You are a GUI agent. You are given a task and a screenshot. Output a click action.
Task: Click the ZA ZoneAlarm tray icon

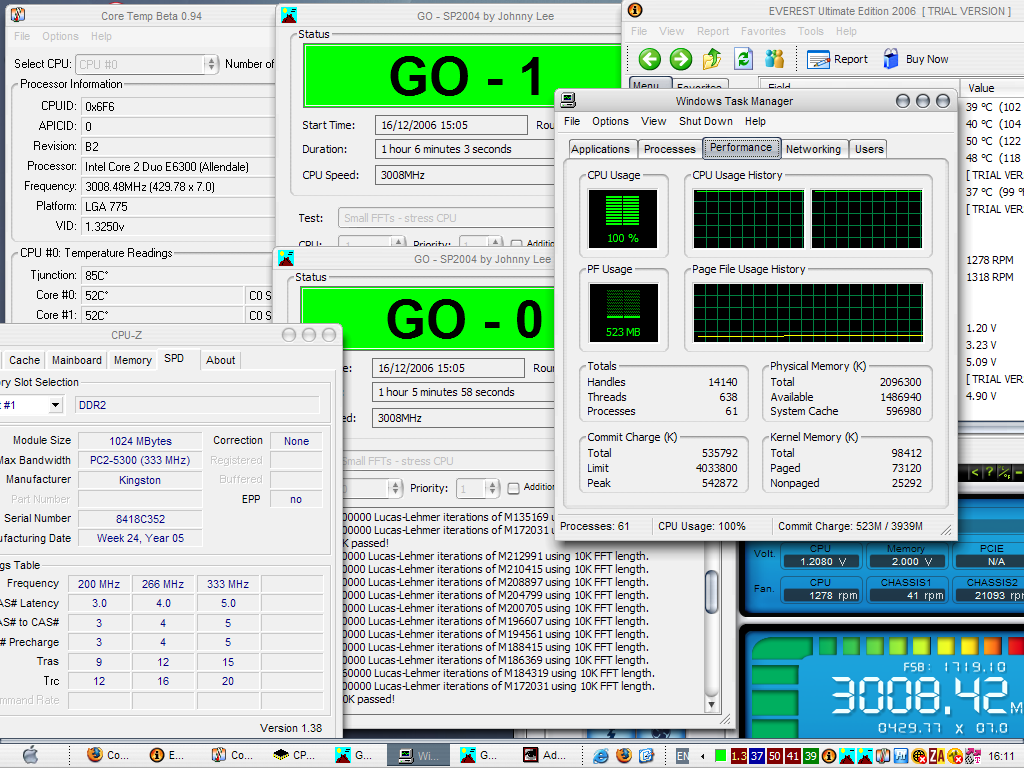936,756
